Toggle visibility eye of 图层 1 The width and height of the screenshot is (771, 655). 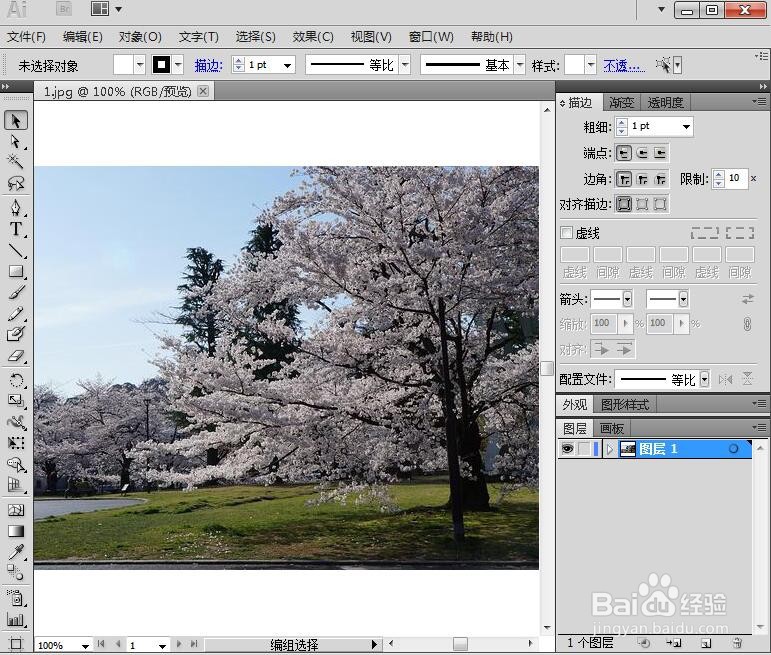pos(567,449)
